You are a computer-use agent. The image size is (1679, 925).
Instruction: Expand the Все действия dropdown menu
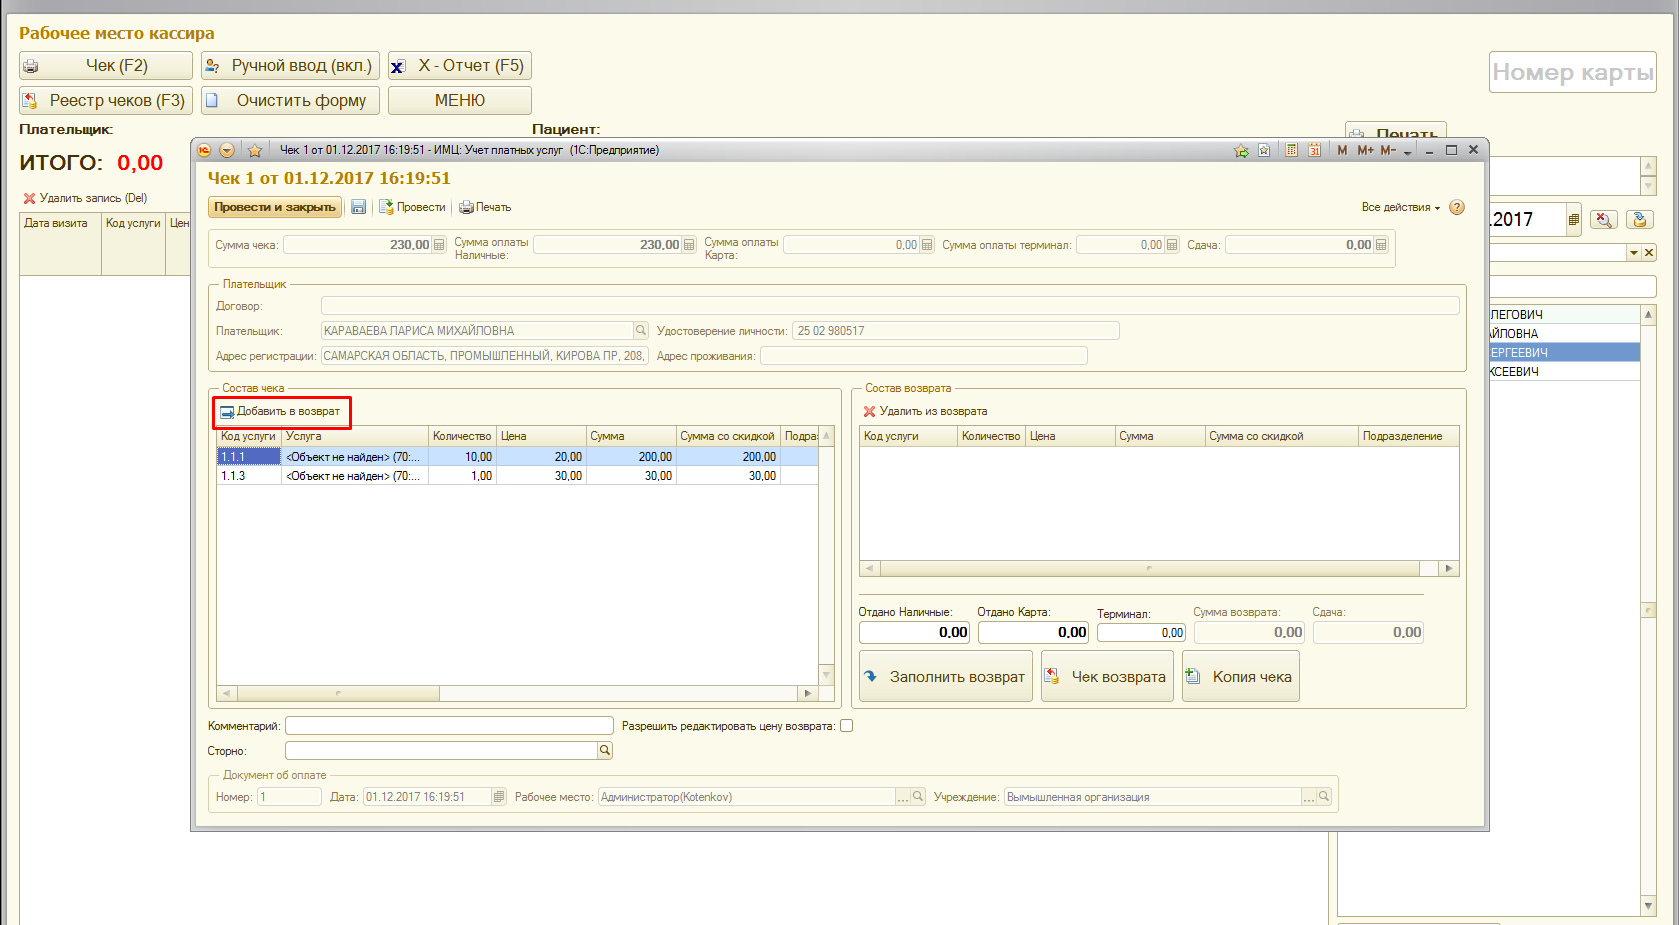tap(1400, 207)
